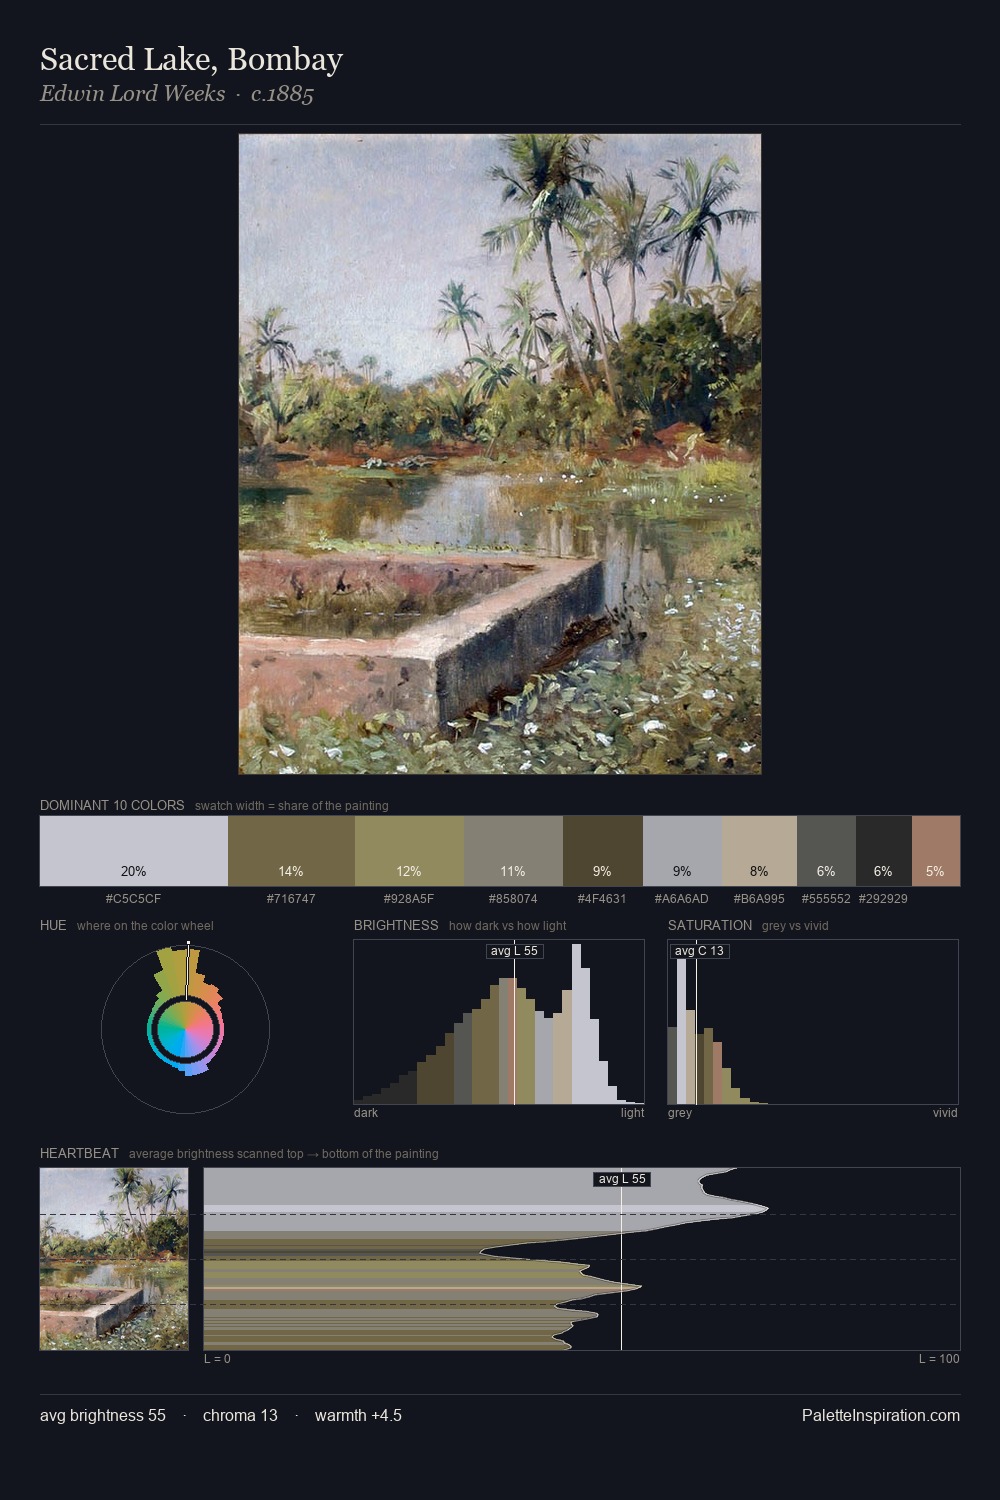Click the 'HEARTBEAT' section heading
The width and height of the screenshot is (1000, 1500).
point(79,1153)
